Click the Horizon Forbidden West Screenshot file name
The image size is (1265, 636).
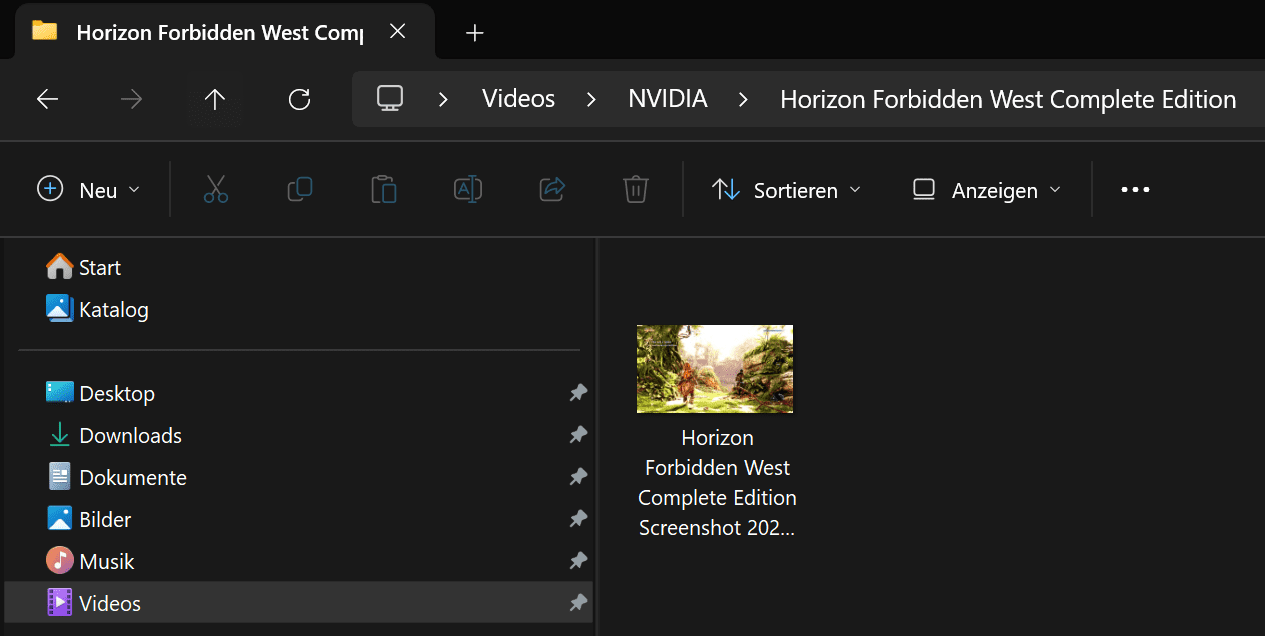coord(717,482)
